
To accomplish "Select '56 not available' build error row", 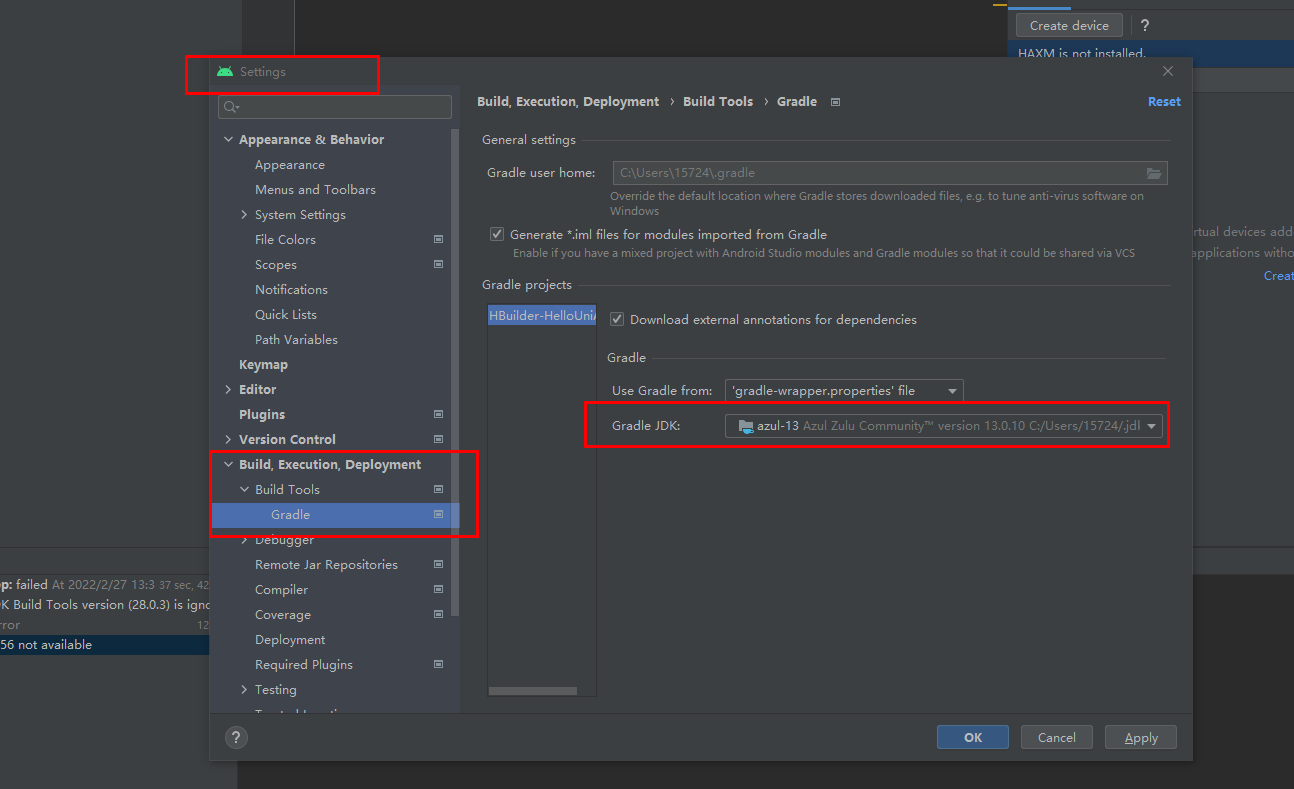I will tap(104, 645).
